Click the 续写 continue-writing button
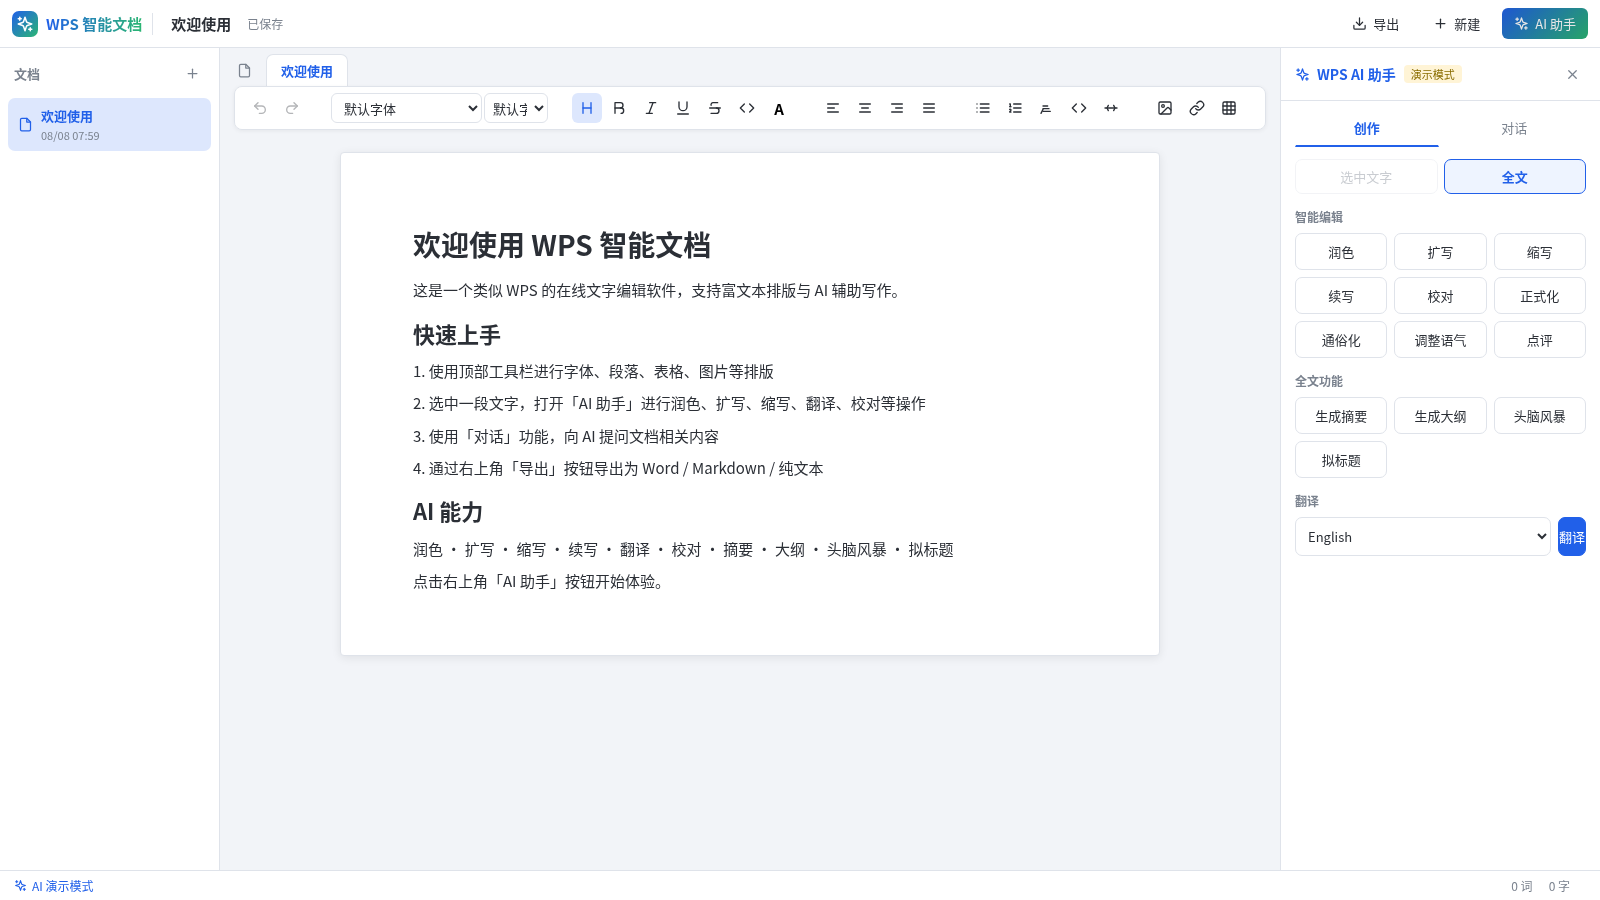Image resolution: width=1600 pixels, height=900 pixels. (x=1341, y=296)
